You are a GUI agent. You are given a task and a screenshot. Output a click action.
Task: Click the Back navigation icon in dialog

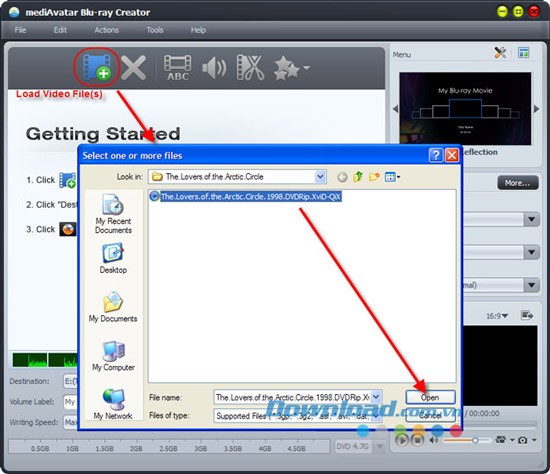342,177
